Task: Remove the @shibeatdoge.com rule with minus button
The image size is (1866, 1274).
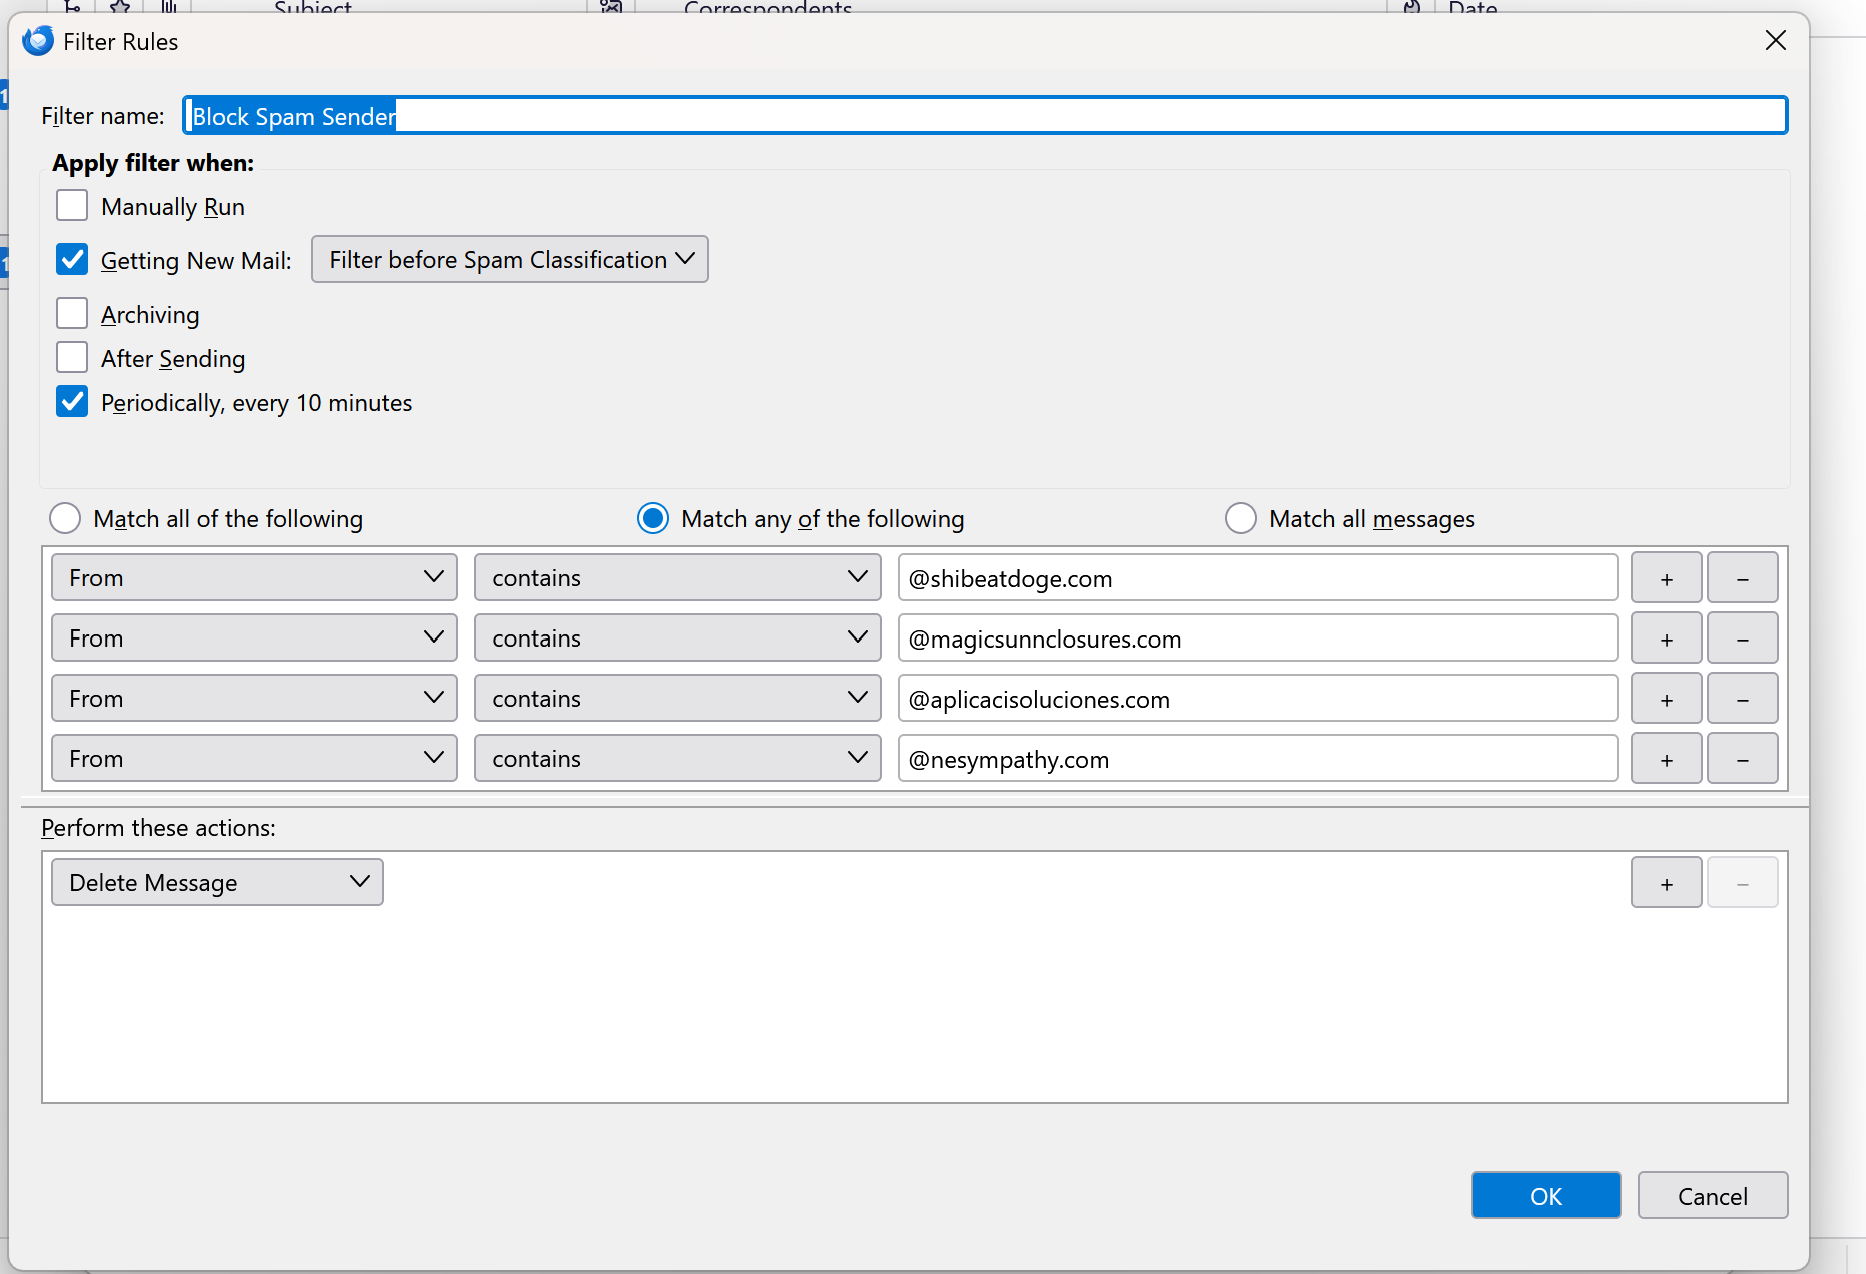Action: [x=1742, y=579]
